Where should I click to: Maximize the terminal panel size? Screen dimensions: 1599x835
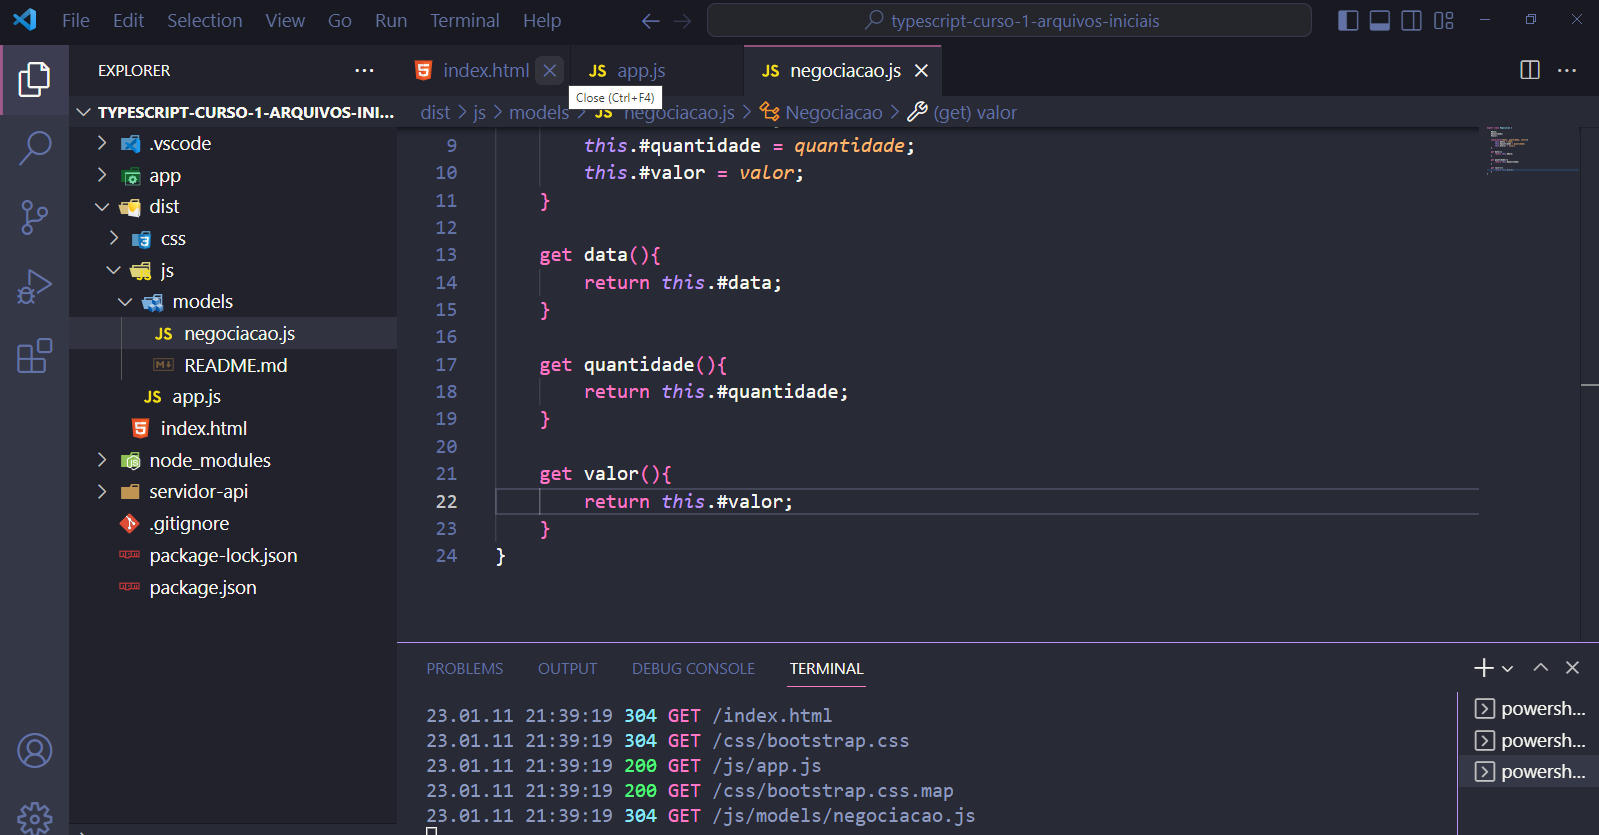pos(1541,668)
